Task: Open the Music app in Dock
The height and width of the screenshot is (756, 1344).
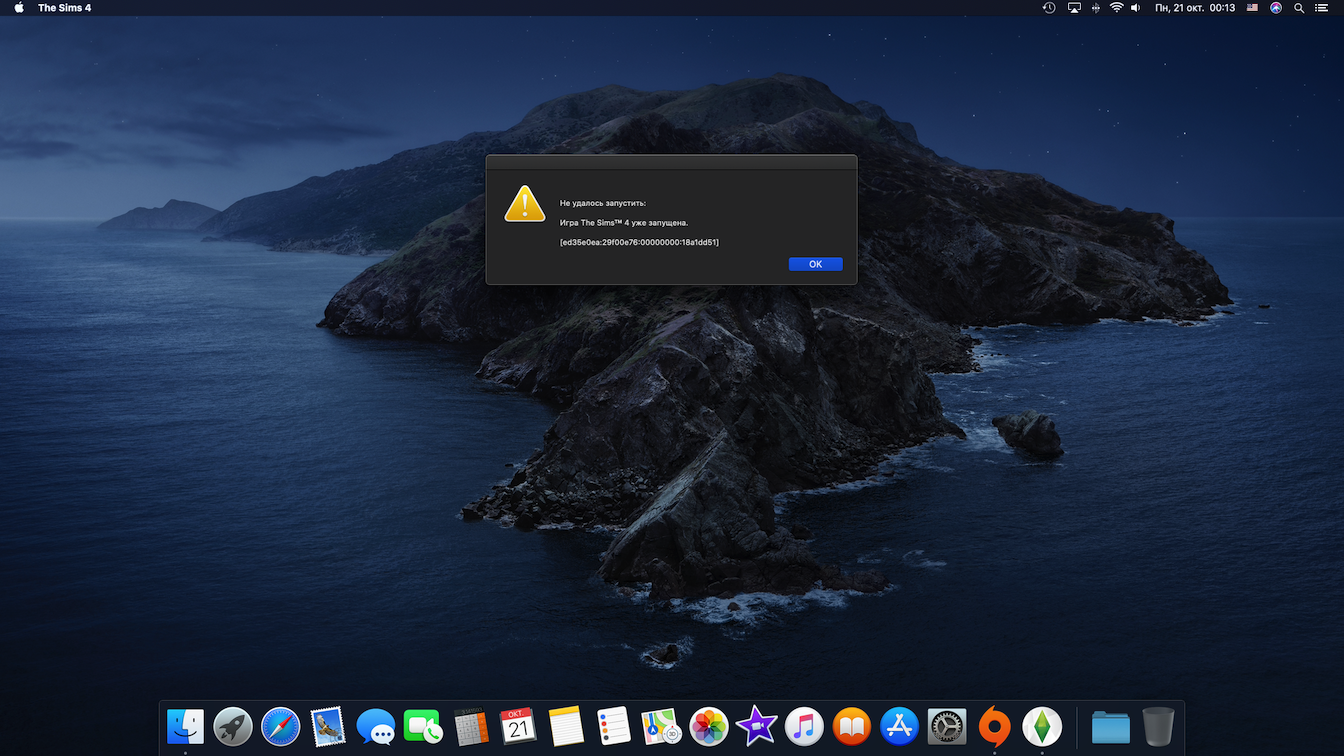Action: (x=804, y=727)
